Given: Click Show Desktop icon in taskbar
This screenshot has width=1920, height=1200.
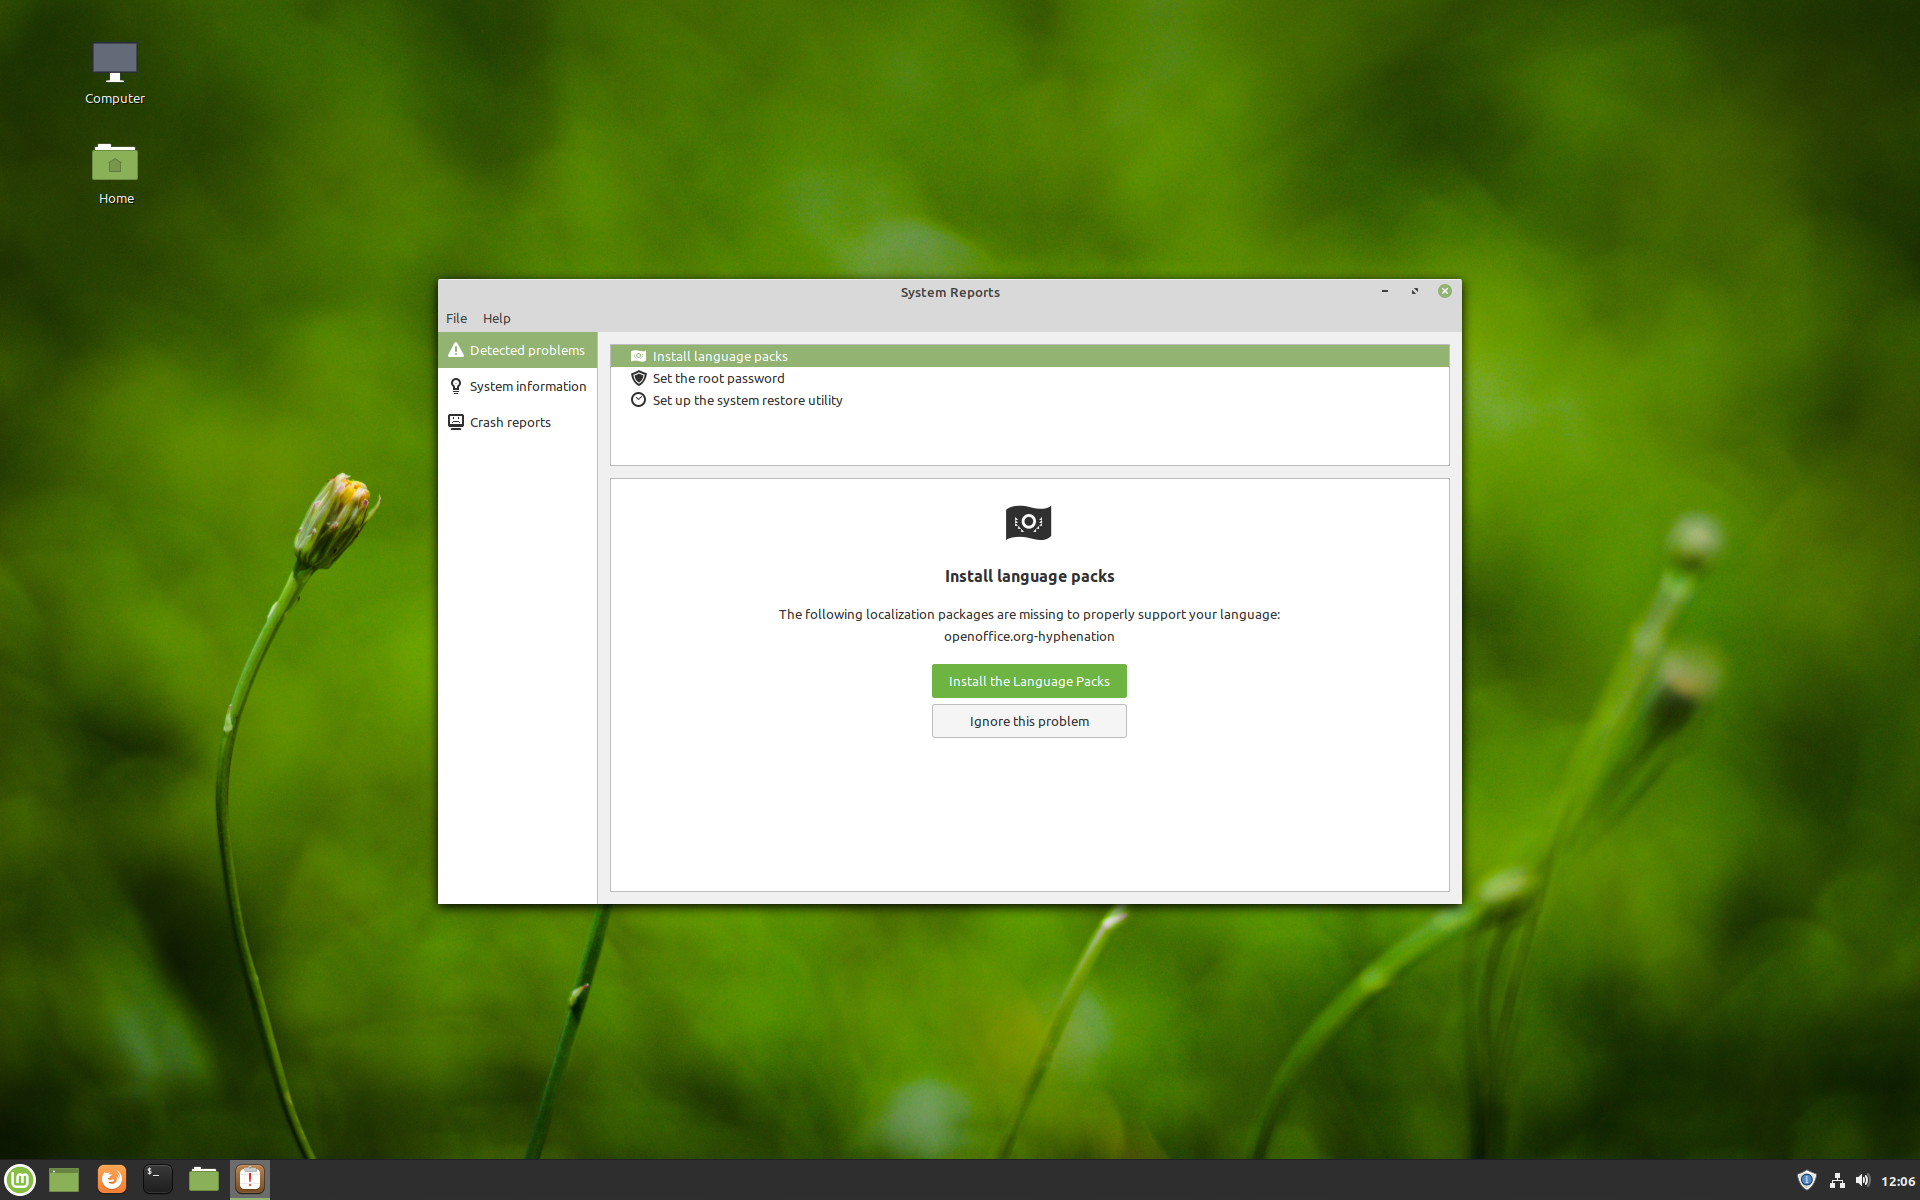Looking at the screenshot, I should (x=64, y=1180).
